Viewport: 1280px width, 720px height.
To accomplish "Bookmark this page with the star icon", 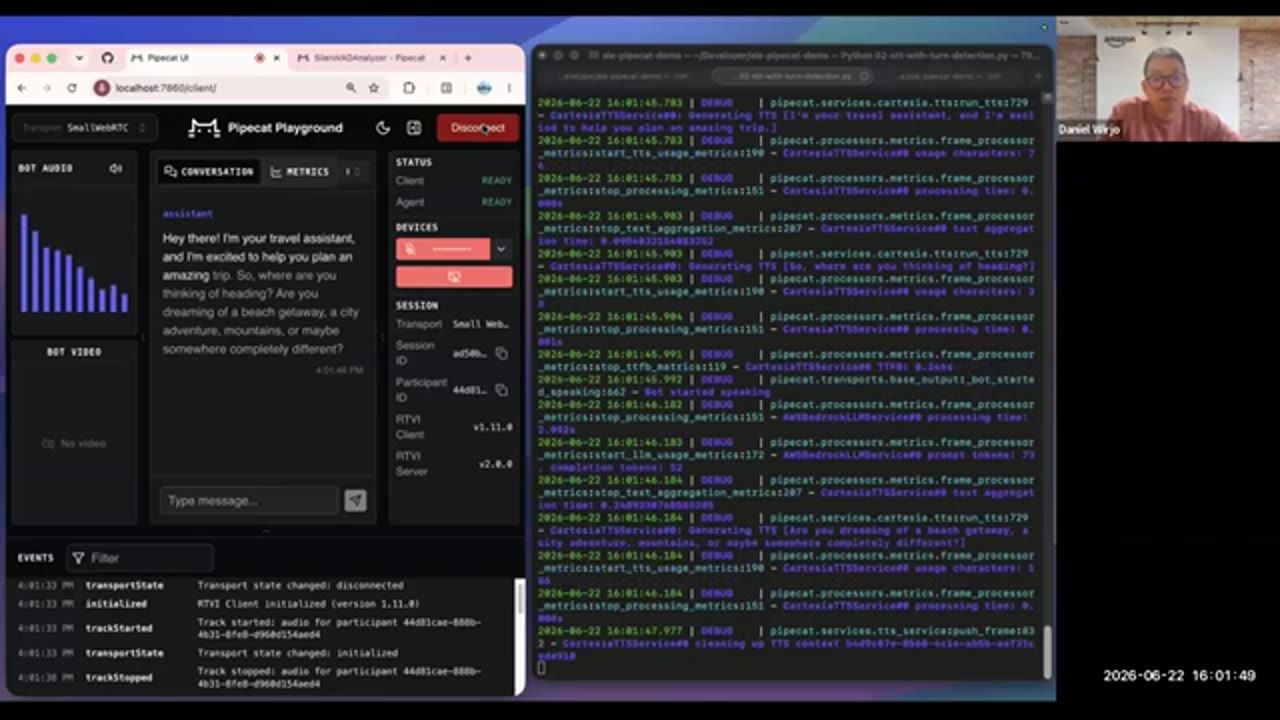I will click(374, 88).
